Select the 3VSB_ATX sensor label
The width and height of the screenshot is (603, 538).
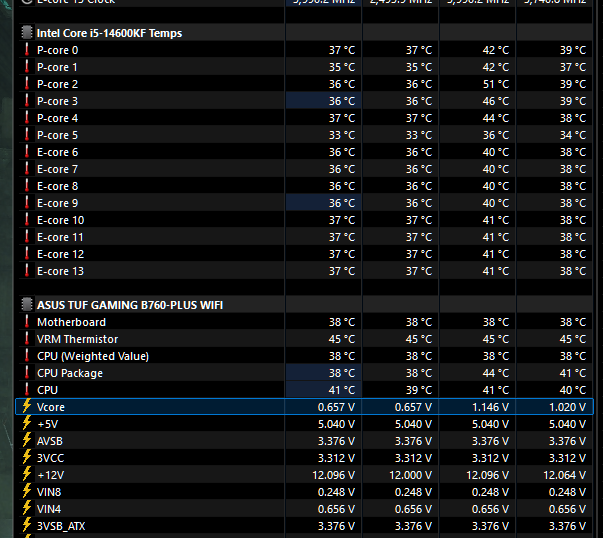click(x=61, y=526)
